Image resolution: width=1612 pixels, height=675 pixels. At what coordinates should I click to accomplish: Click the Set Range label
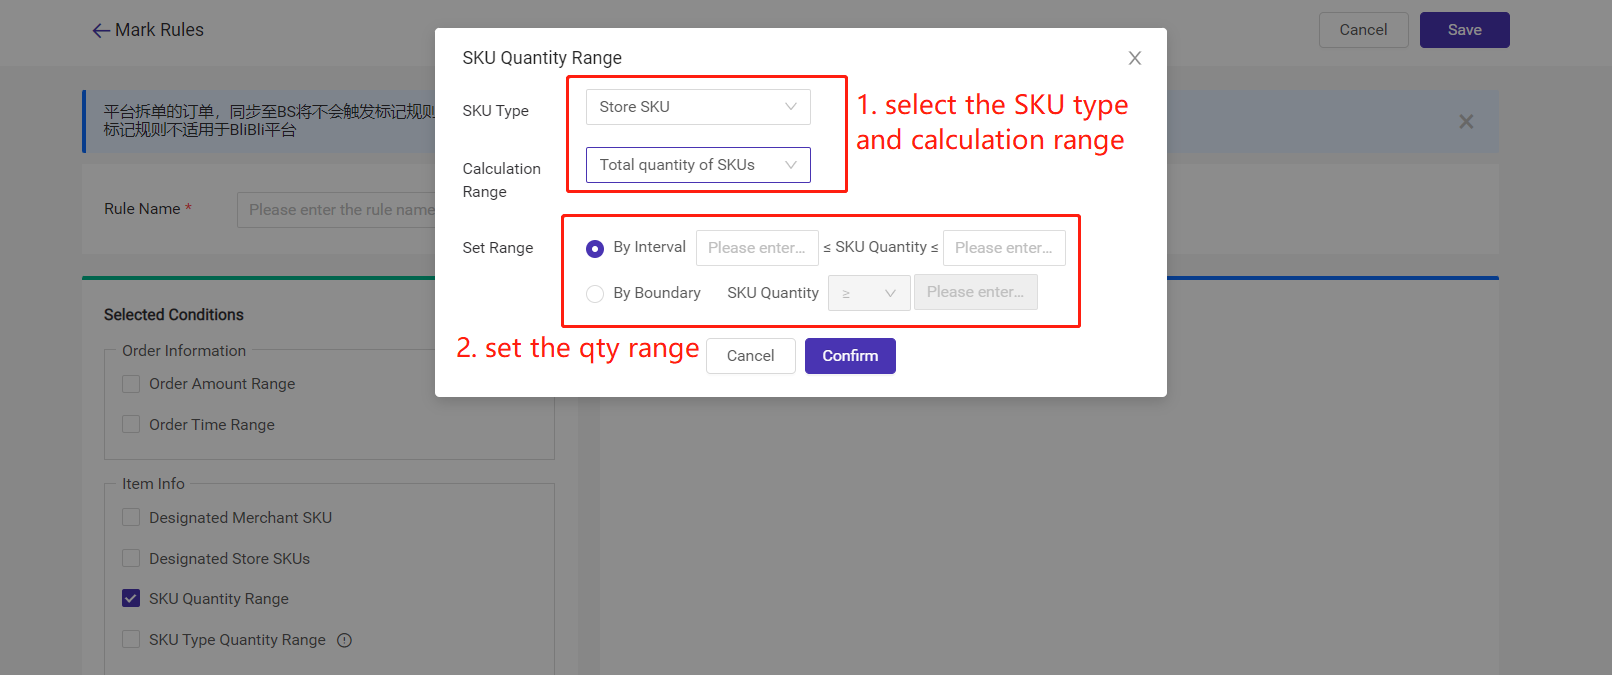[x=498, y=248]
